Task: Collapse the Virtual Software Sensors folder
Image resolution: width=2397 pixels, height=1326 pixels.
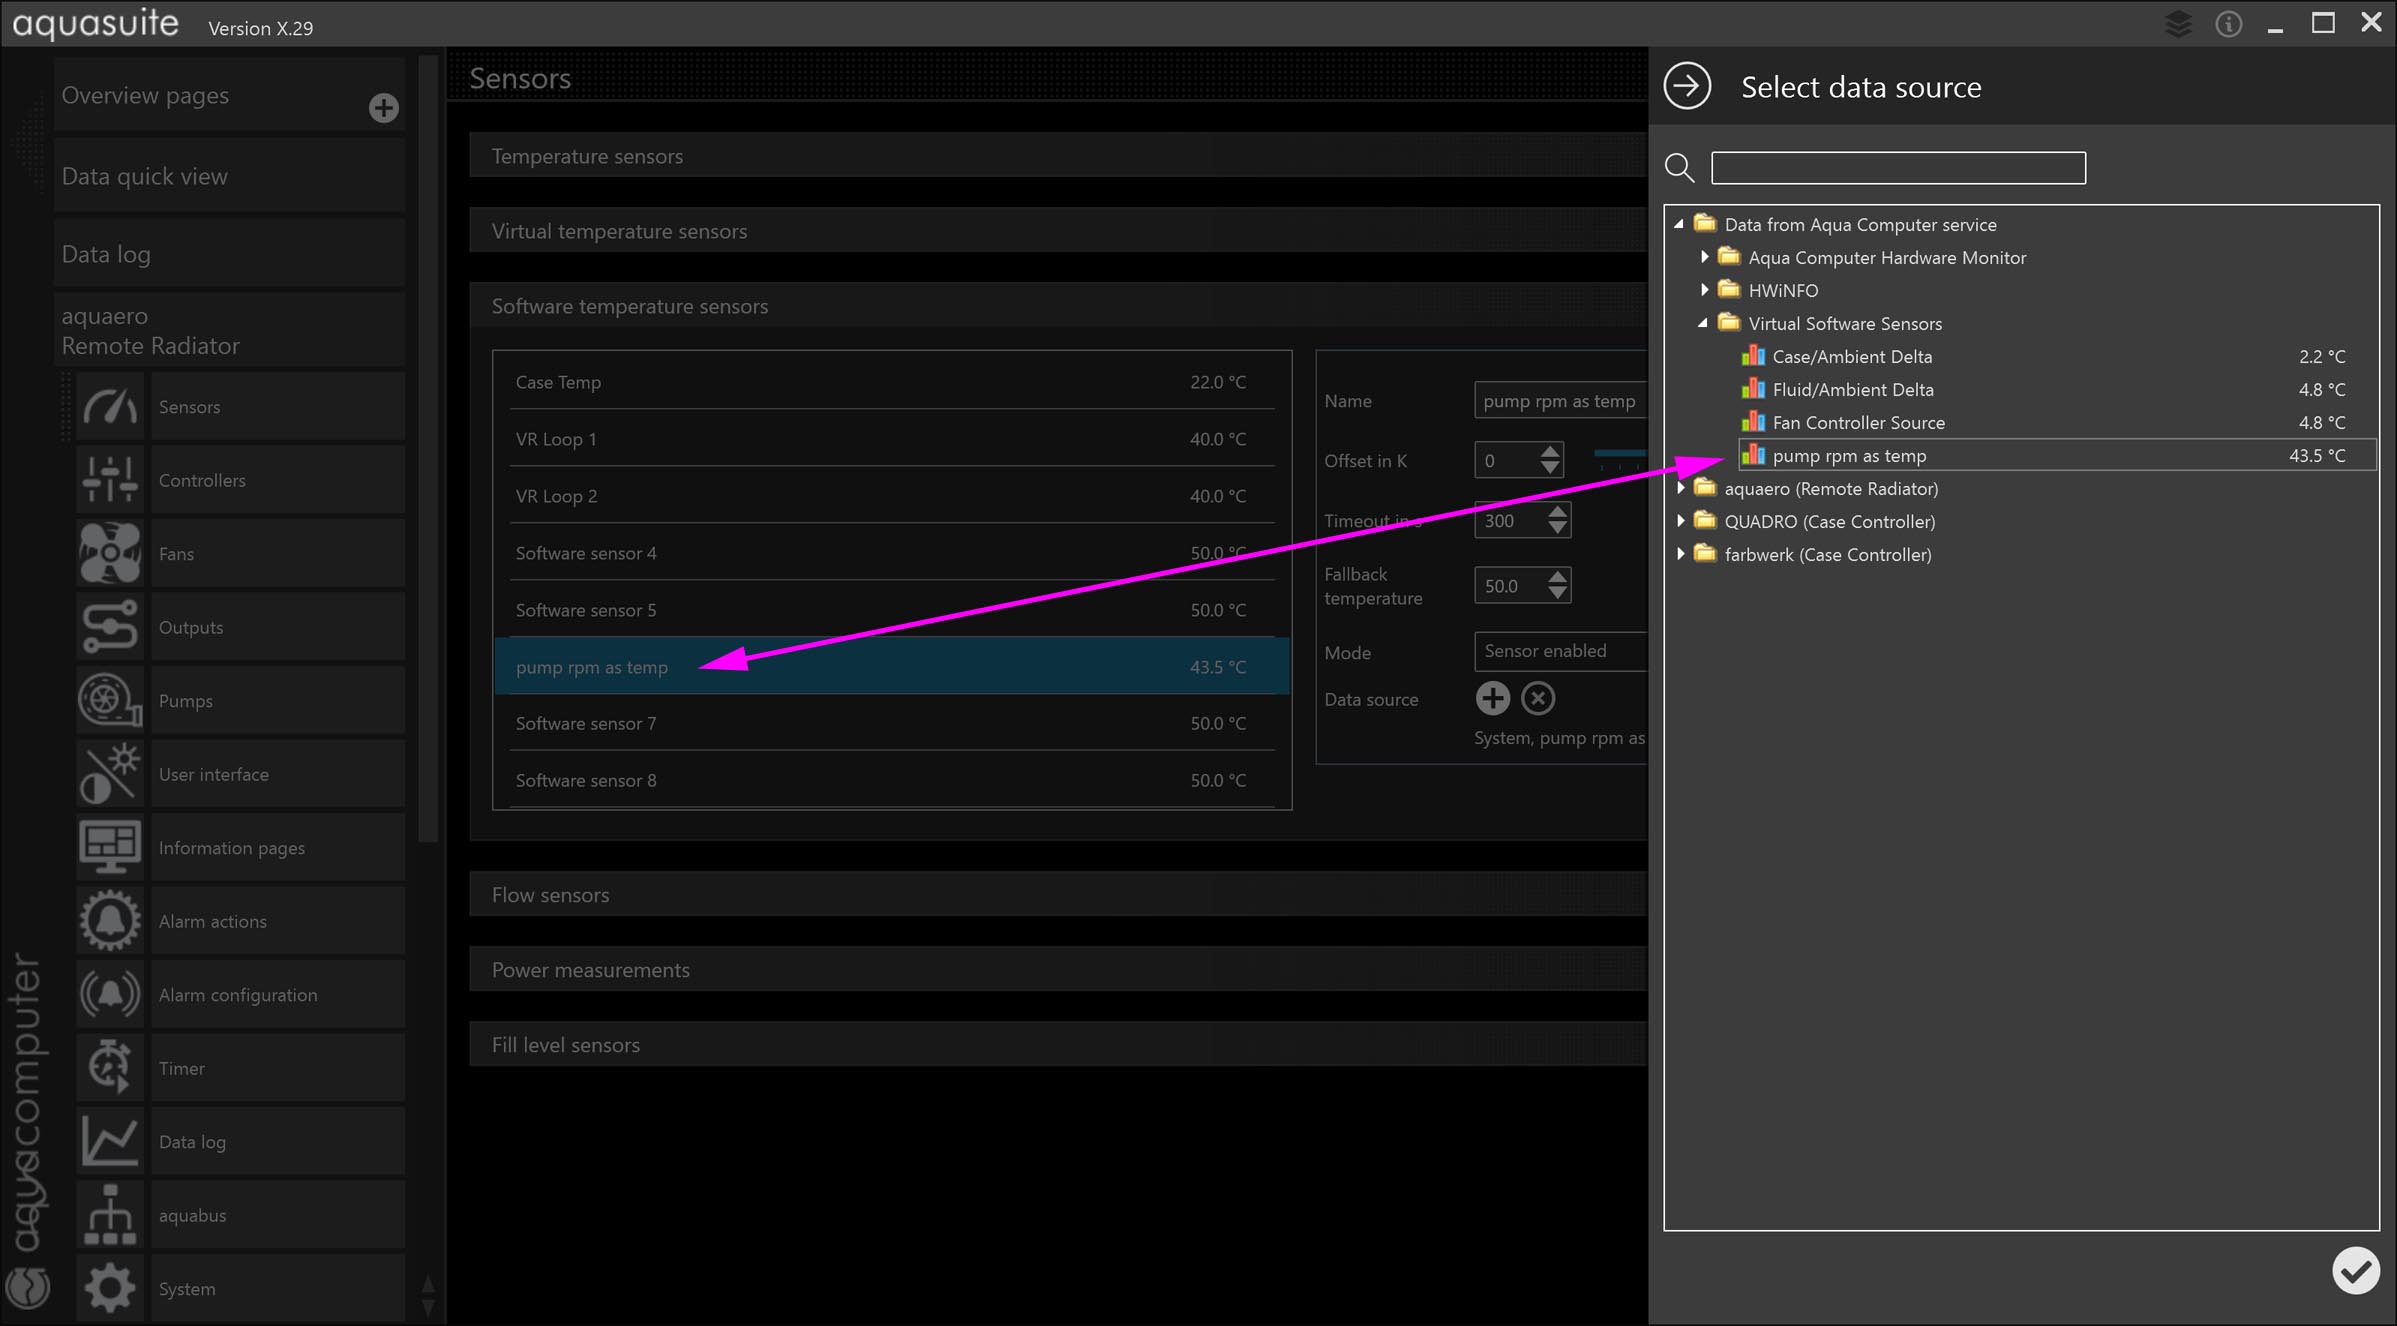Action: [x=1704, y=323]
